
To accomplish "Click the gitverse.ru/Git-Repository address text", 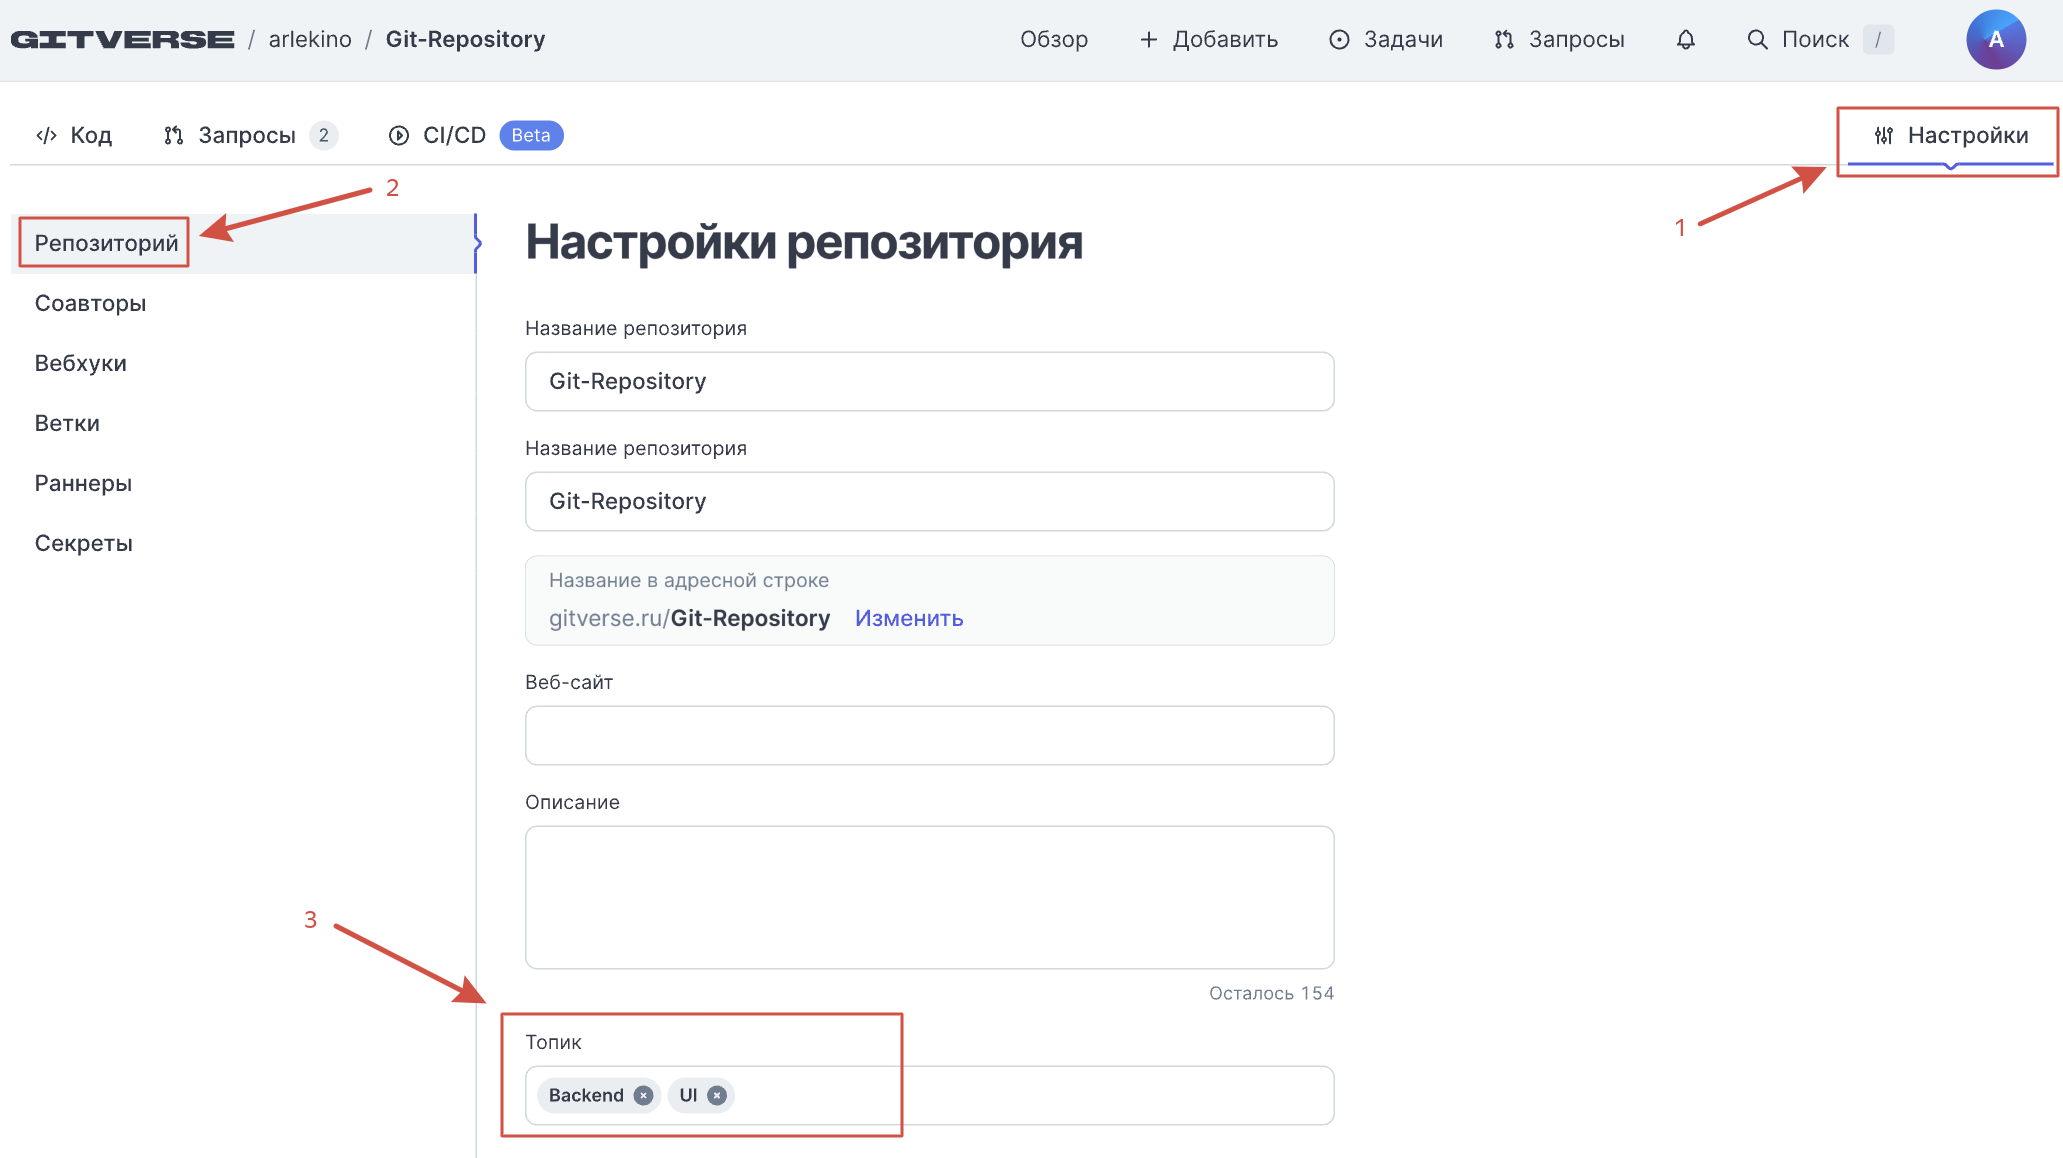I will click(x=689, y=618).
